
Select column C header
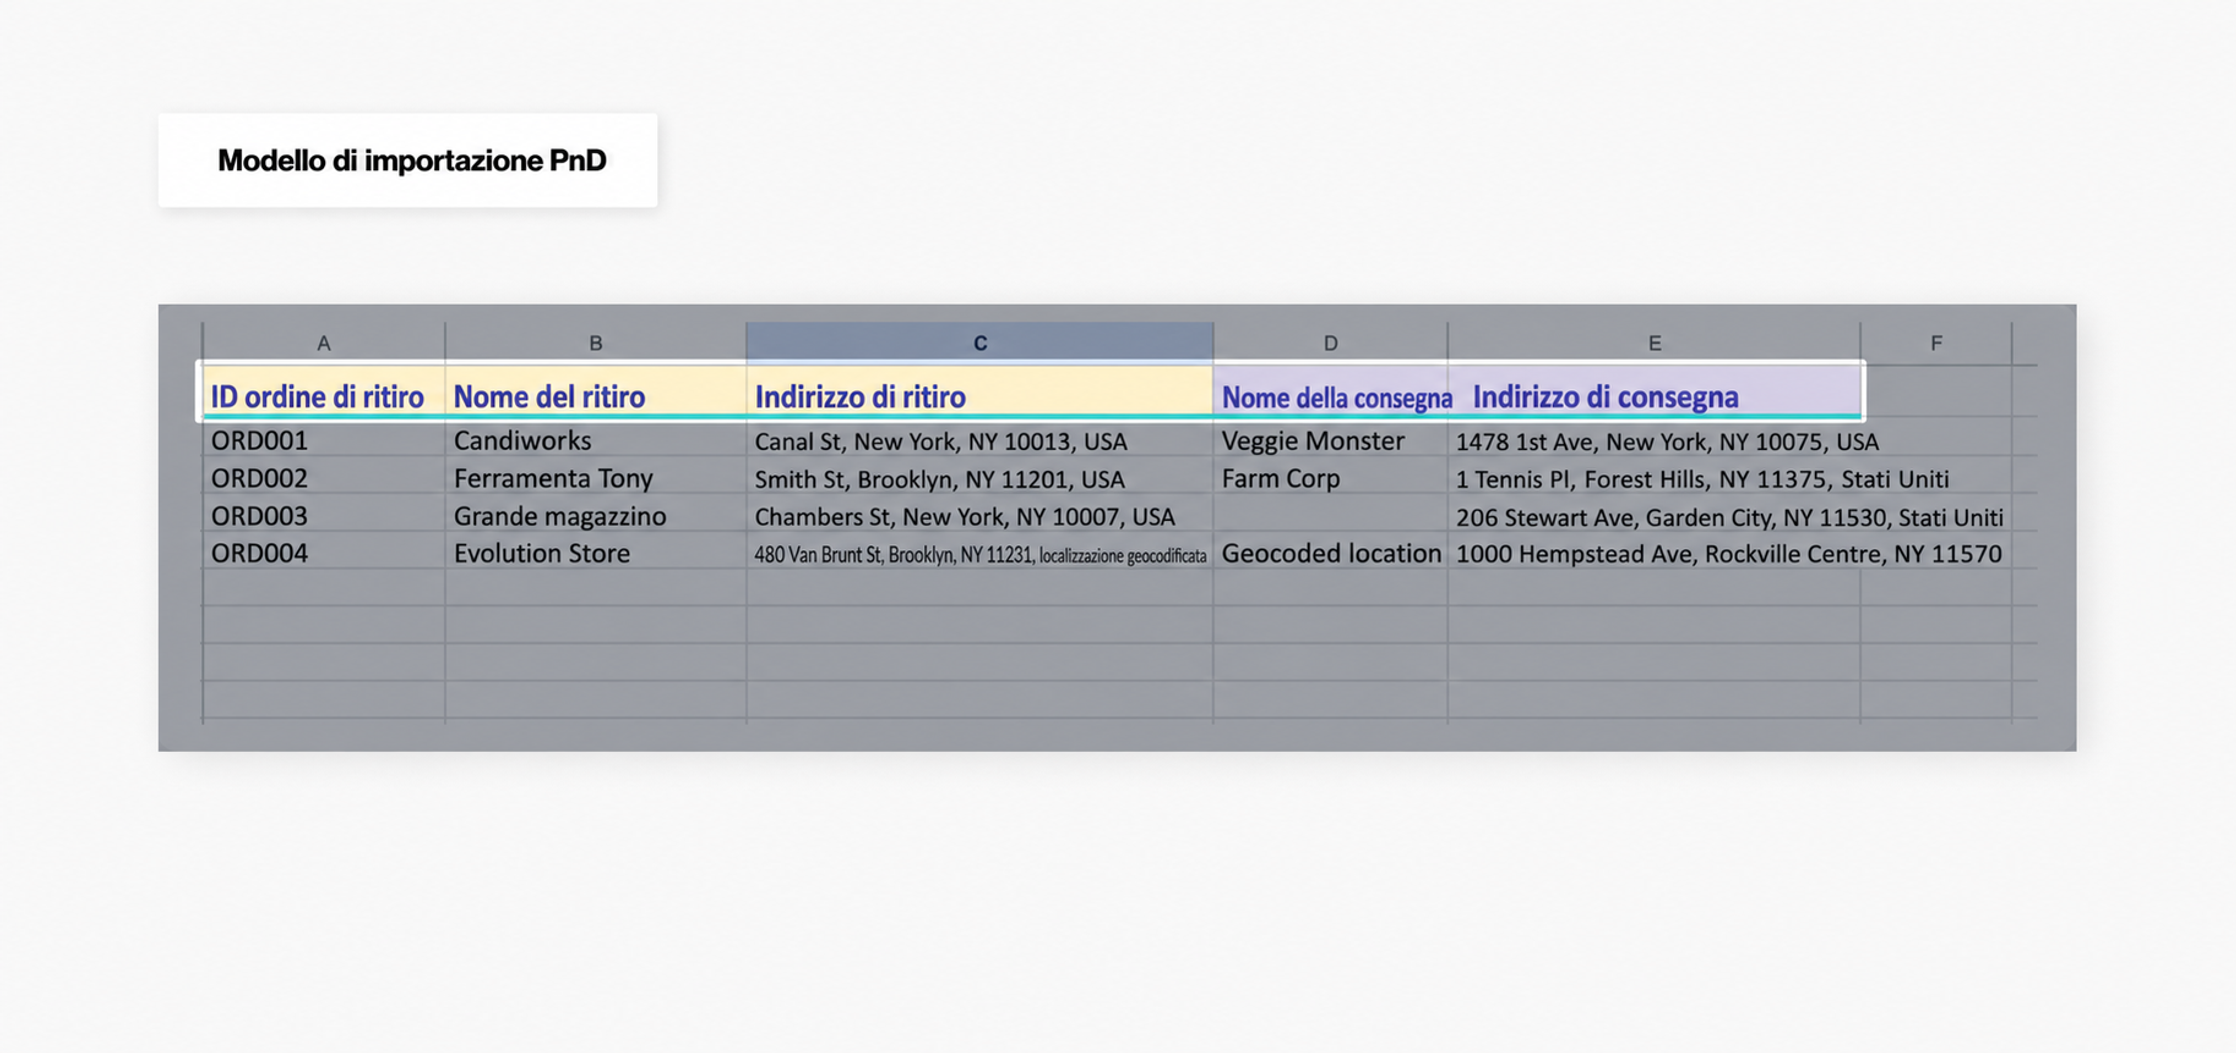(980, 343)
